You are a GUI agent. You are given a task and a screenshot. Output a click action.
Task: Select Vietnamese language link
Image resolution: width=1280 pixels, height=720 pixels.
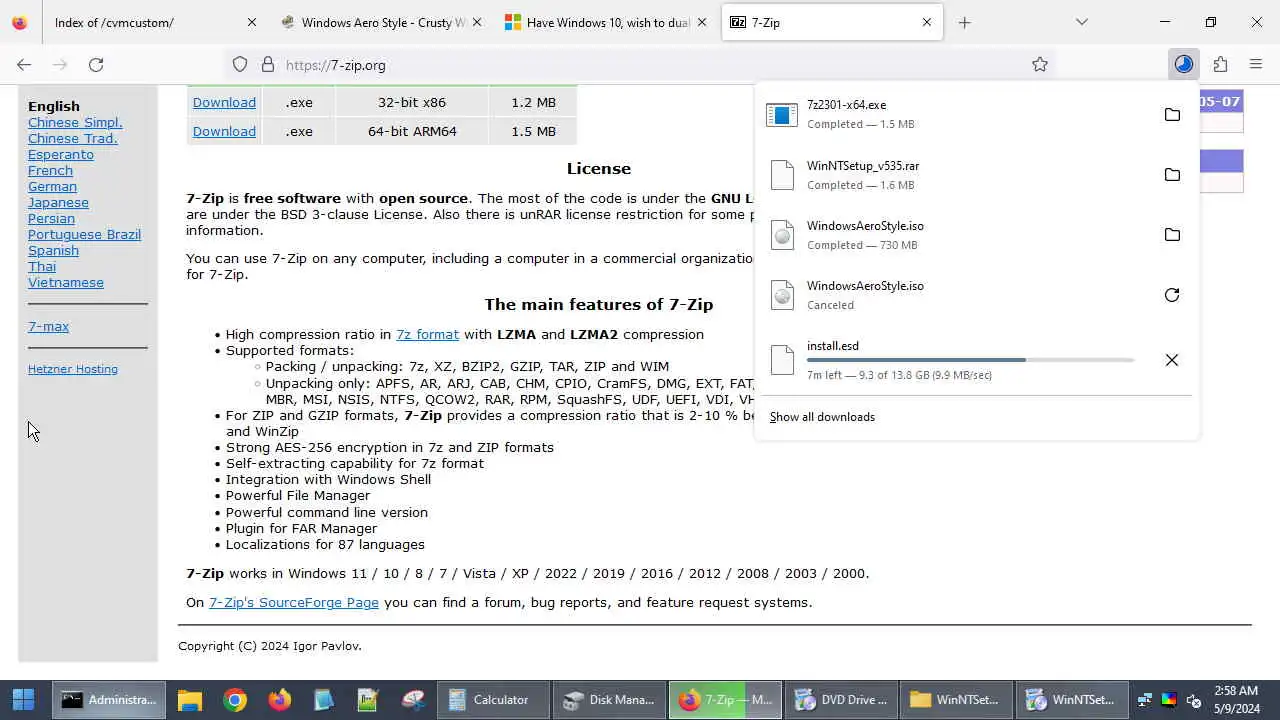(x=66, y=282)
